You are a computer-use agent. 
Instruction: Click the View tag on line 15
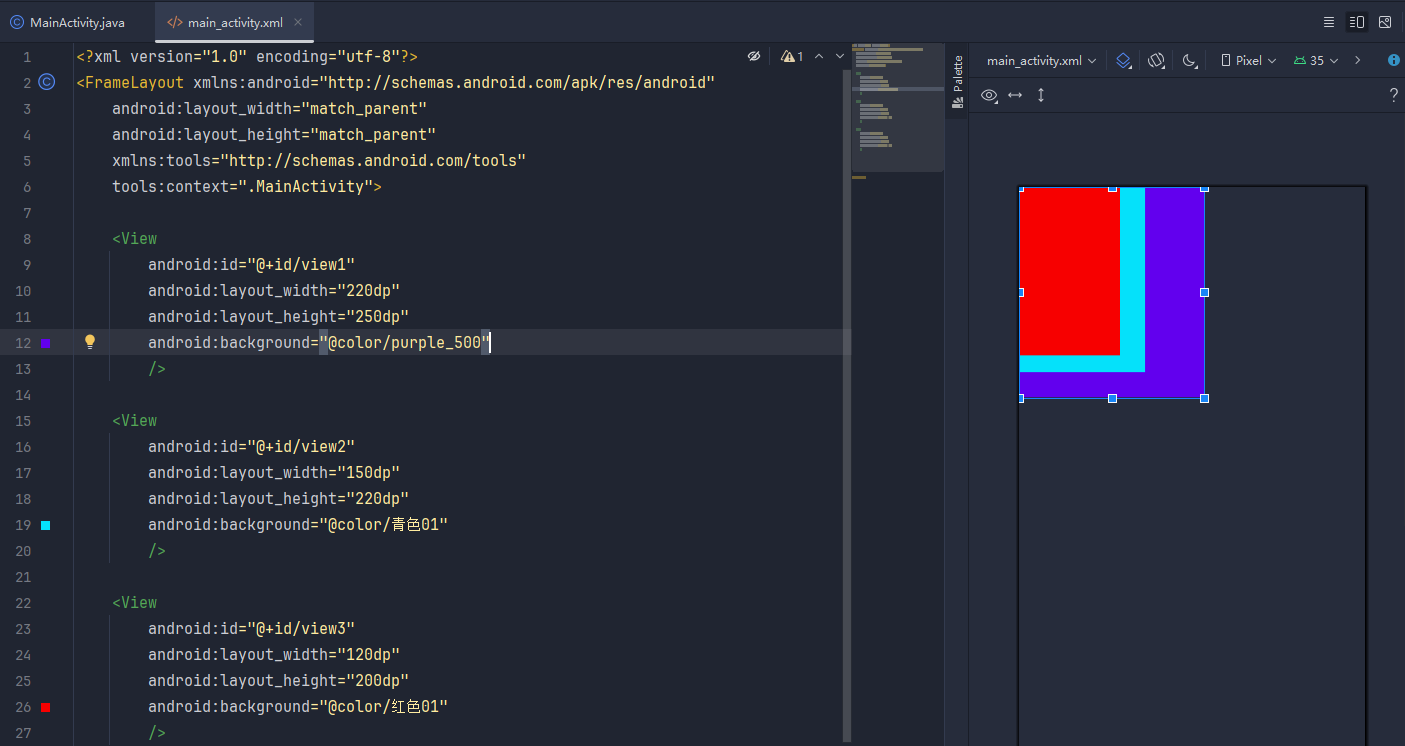point(134,421)
